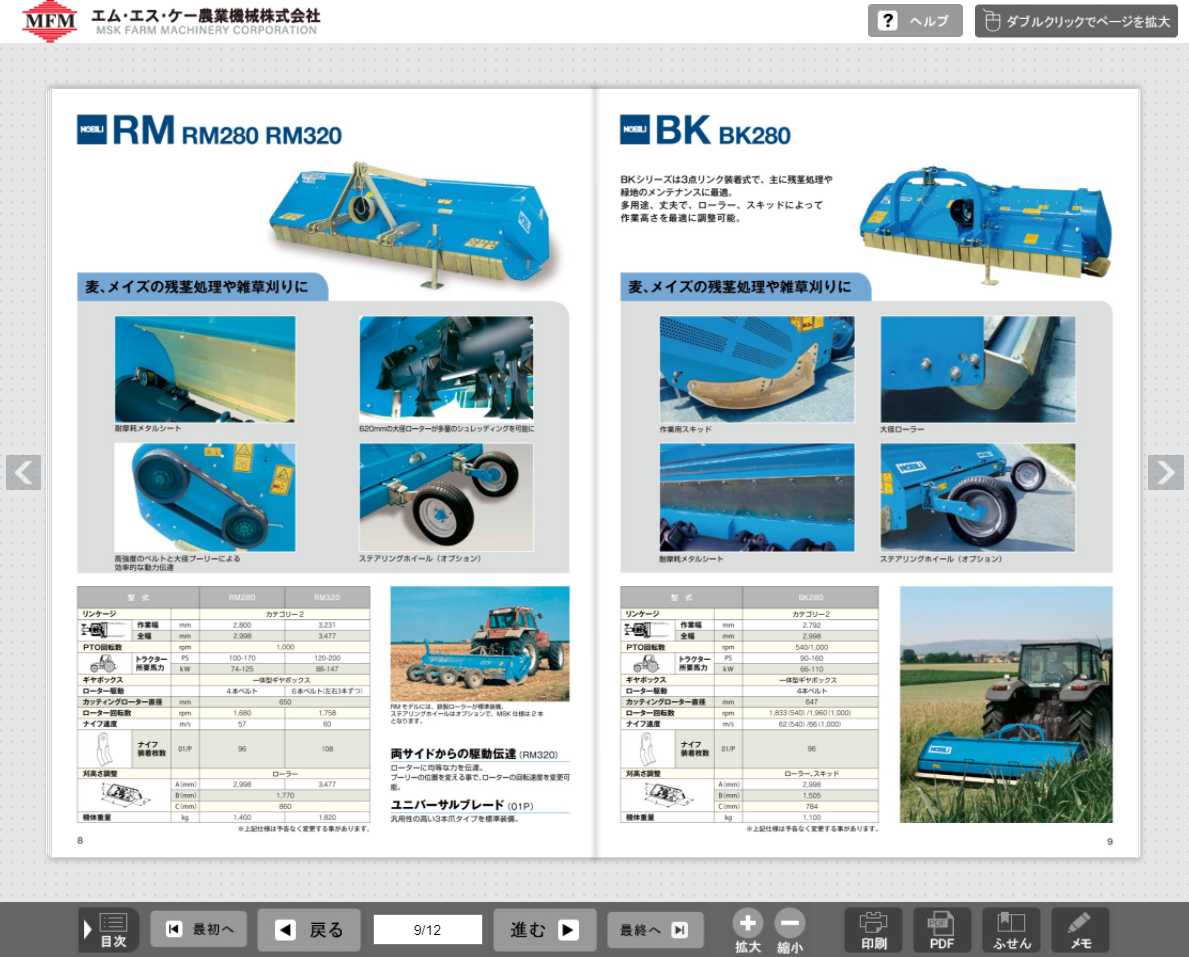Click the ユニバーサルブレード heading
Screen dimensions: 1189x957
click(x=447, y=805)
